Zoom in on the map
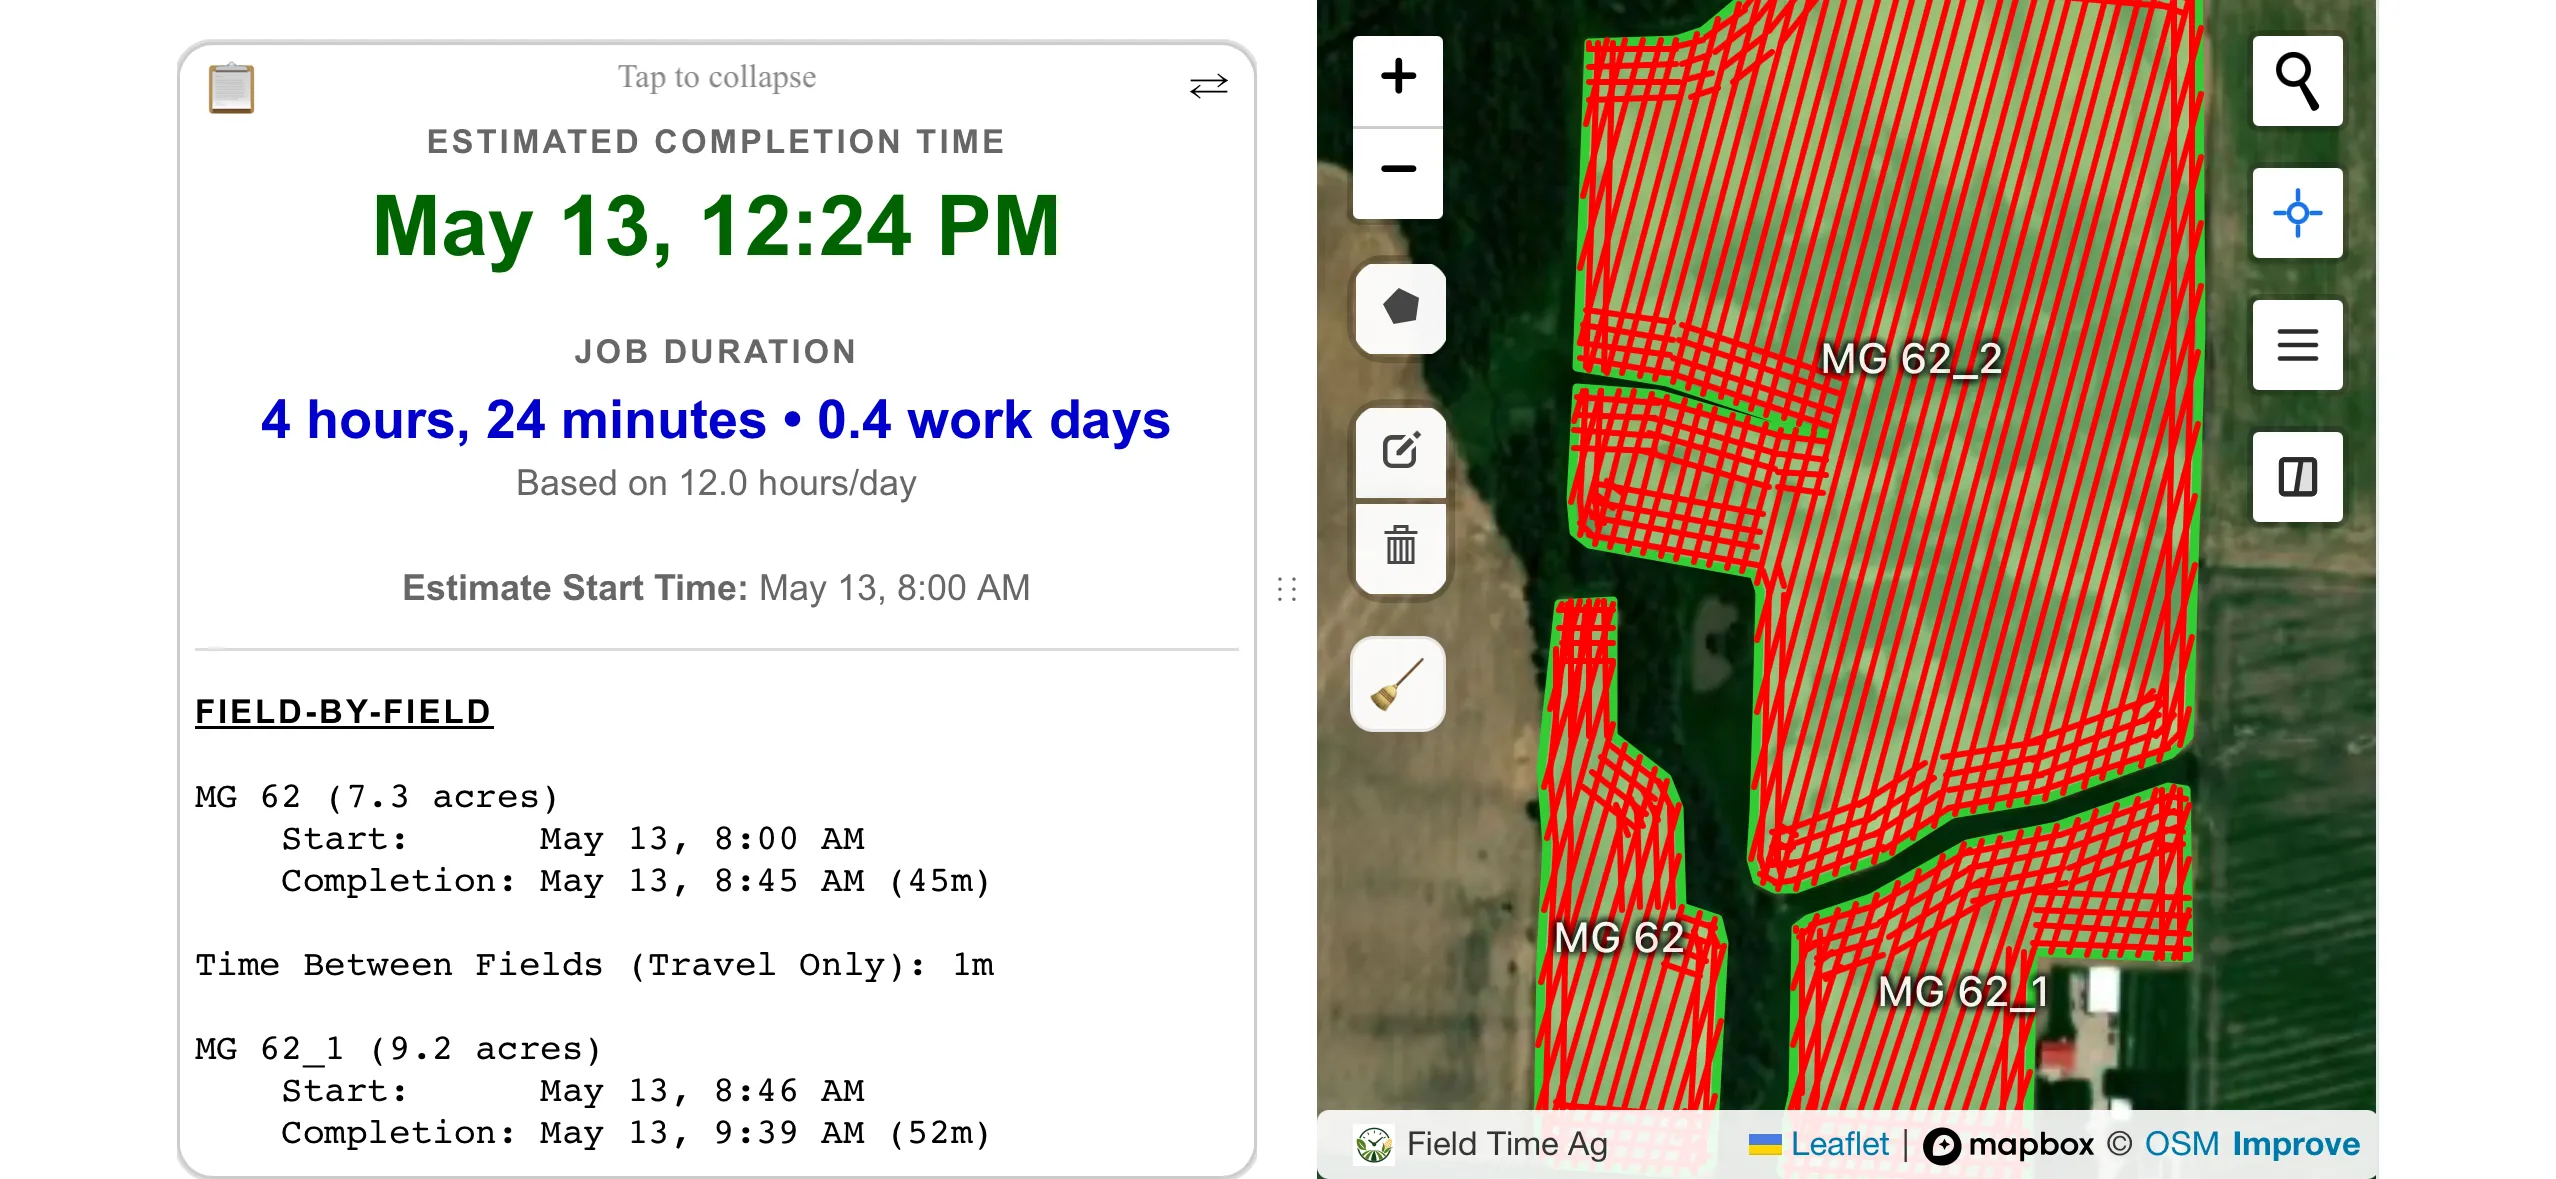 tap(1398, 79)
